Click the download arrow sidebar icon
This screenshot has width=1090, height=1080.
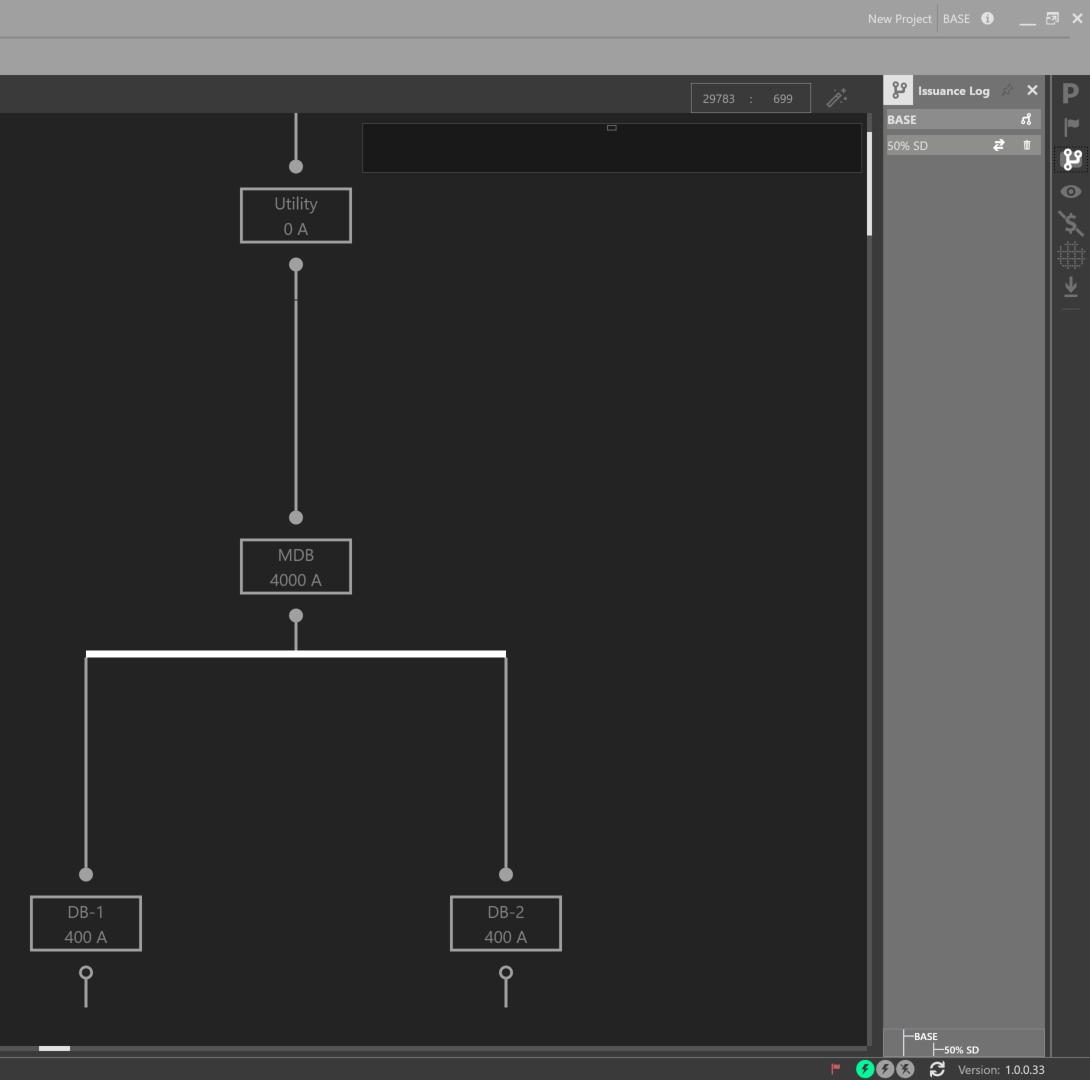1071,287
